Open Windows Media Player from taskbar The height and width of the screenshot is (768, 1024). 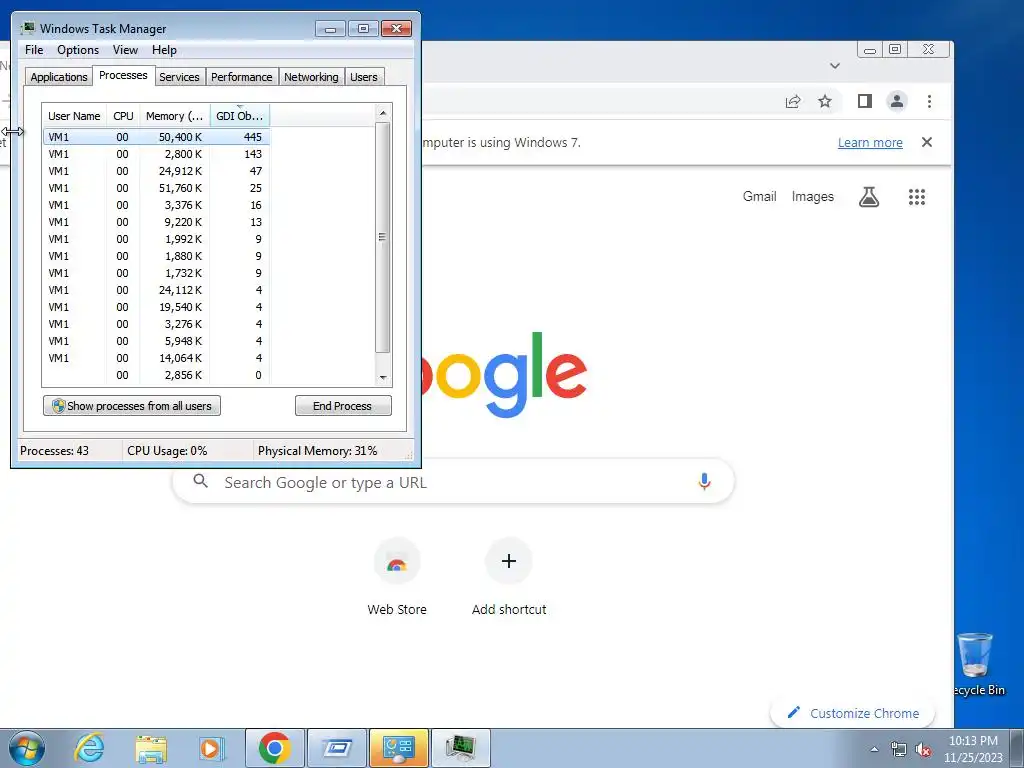coord(211,748)
